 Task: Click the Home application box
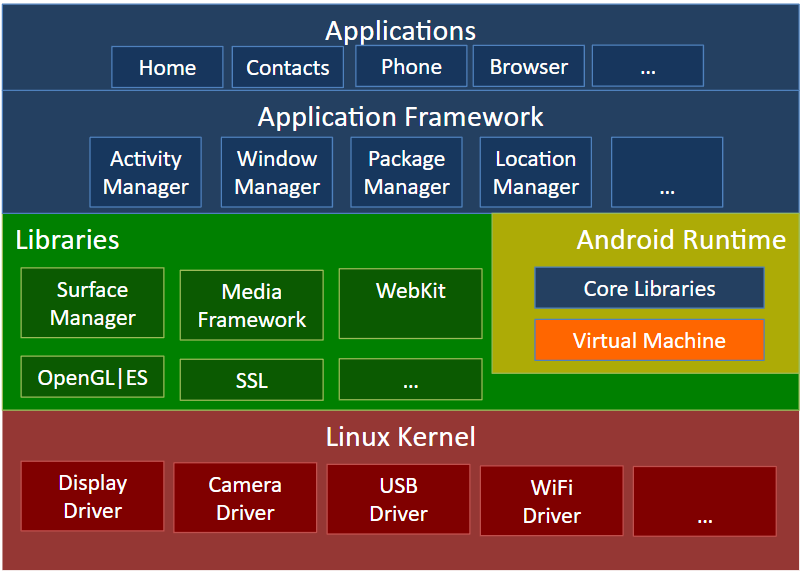(x=167, y=67)
